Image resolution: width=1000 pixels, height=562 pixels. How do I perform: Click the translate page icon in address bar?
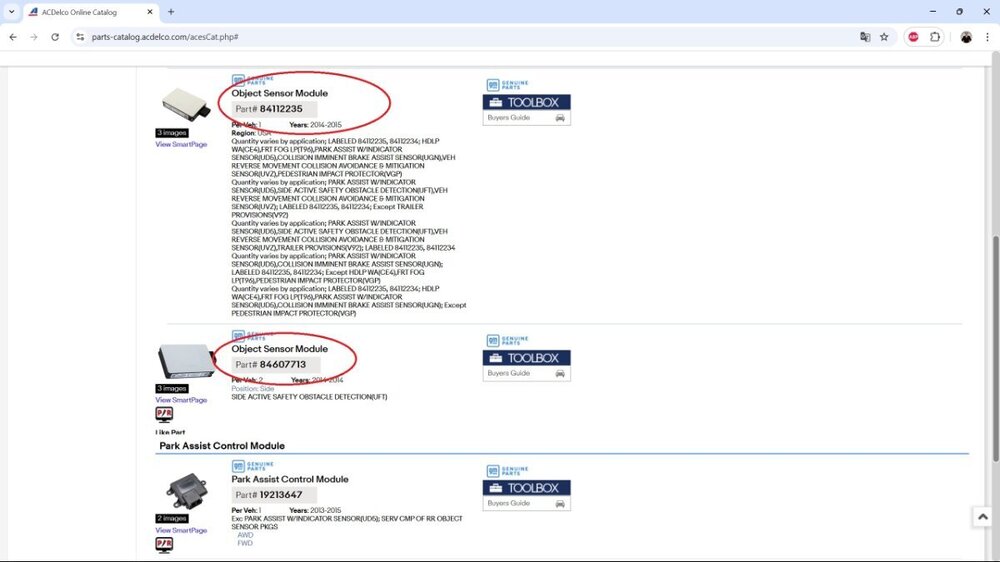pos(865,37)
